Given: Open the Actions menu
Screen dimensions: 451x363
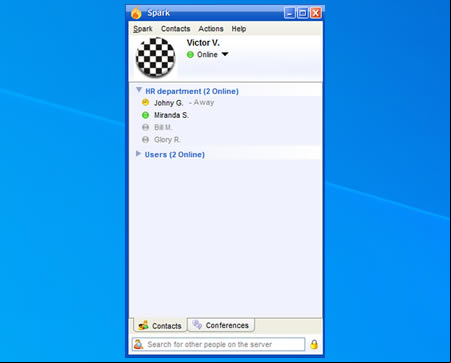Looking at the screenshot, I should click(211, 29).
